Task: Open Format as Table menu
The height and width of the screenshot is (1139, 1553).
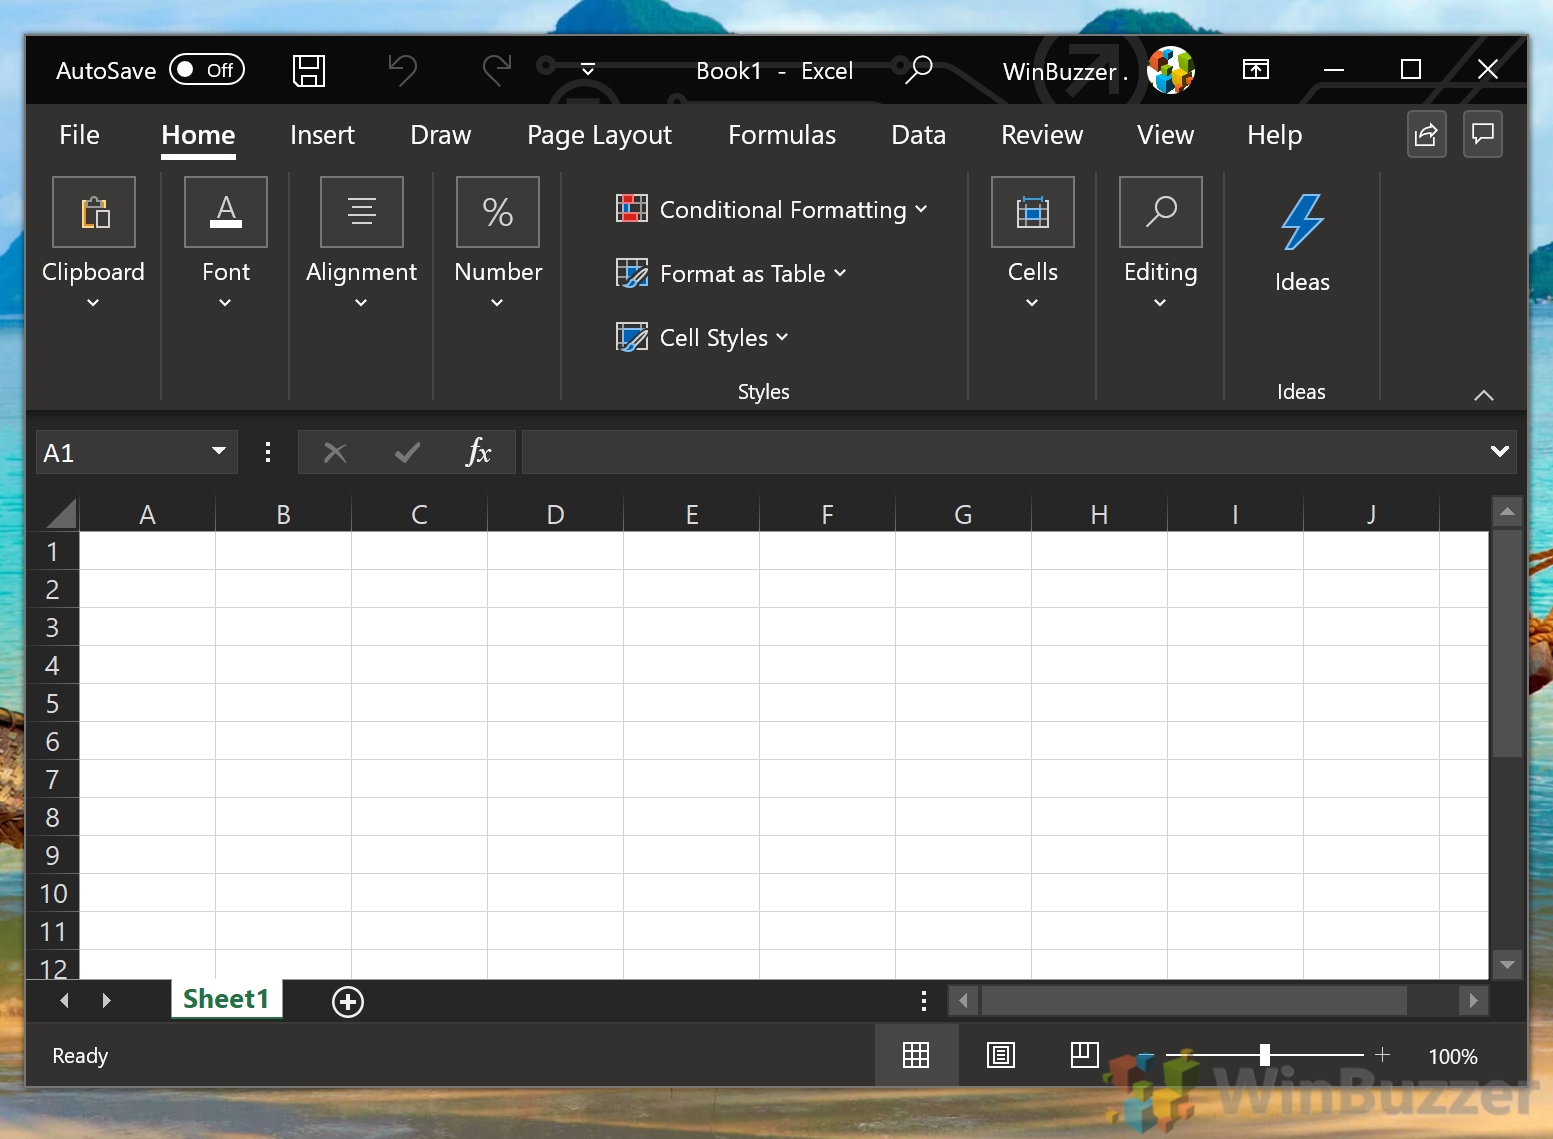Action: click(731, 273)
